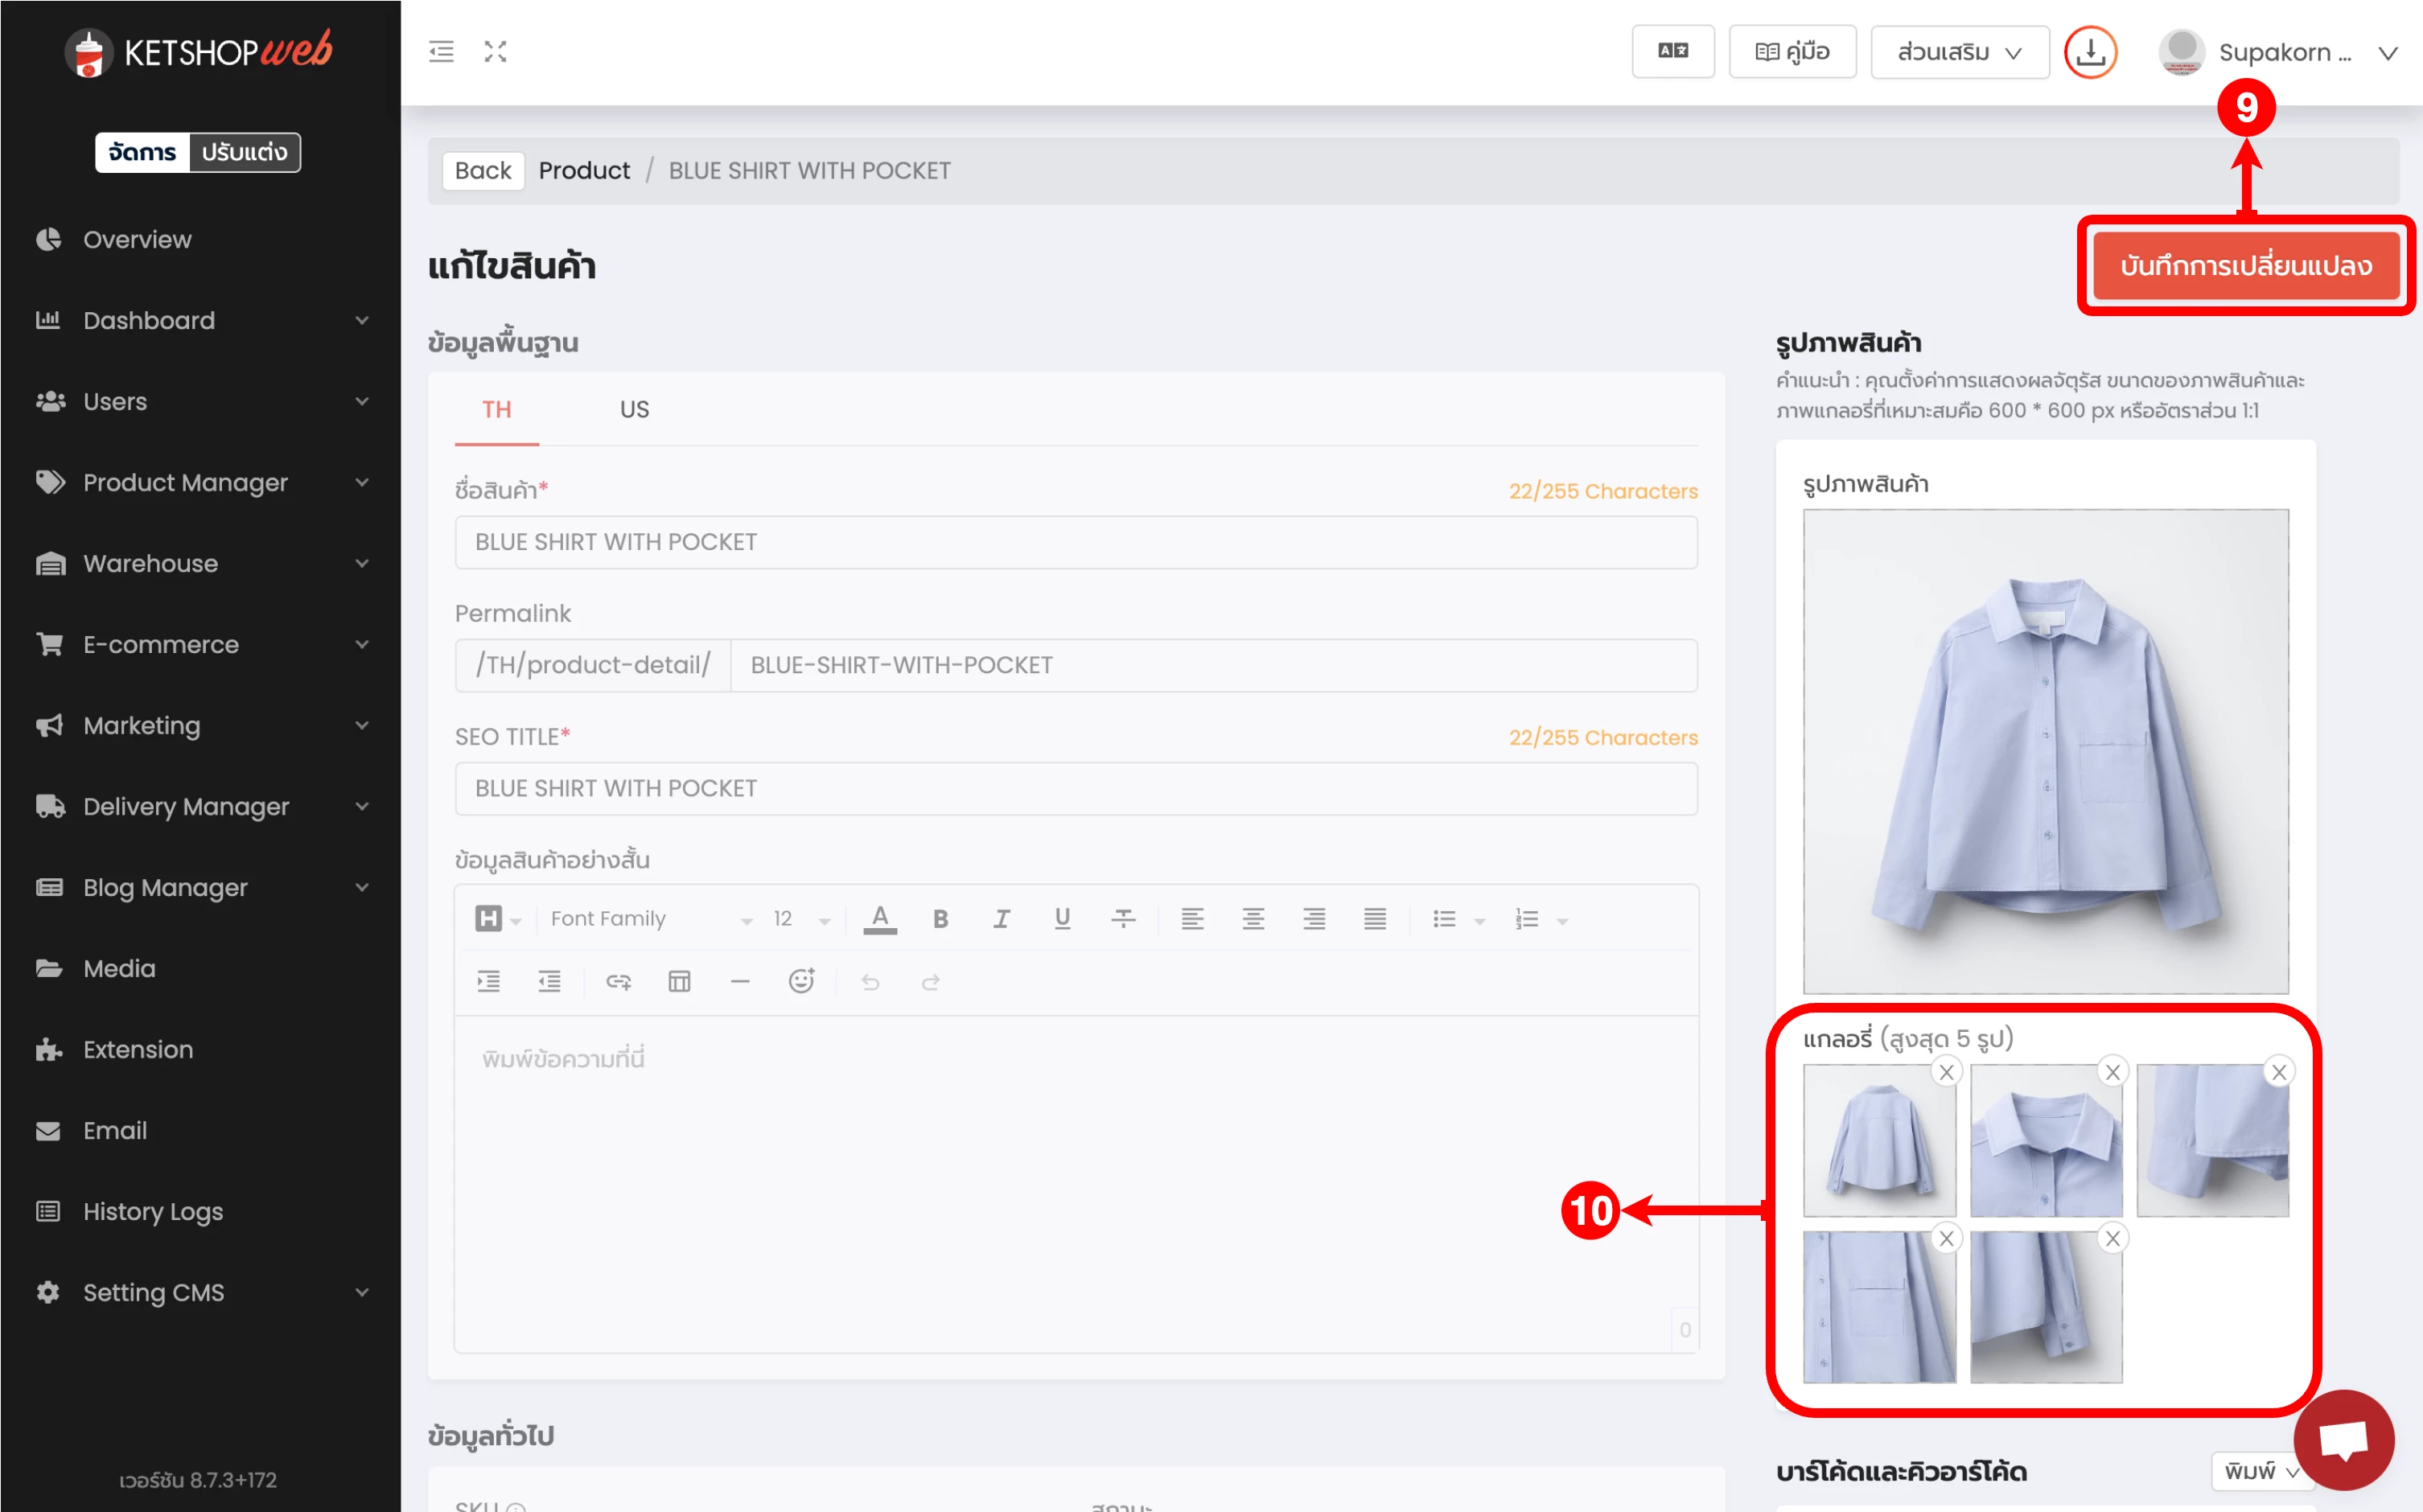Insert a table in editor
Image resolution: width=2423 pixels, height=1512 pixels.
pyautogui.click(x=679, y=981)
